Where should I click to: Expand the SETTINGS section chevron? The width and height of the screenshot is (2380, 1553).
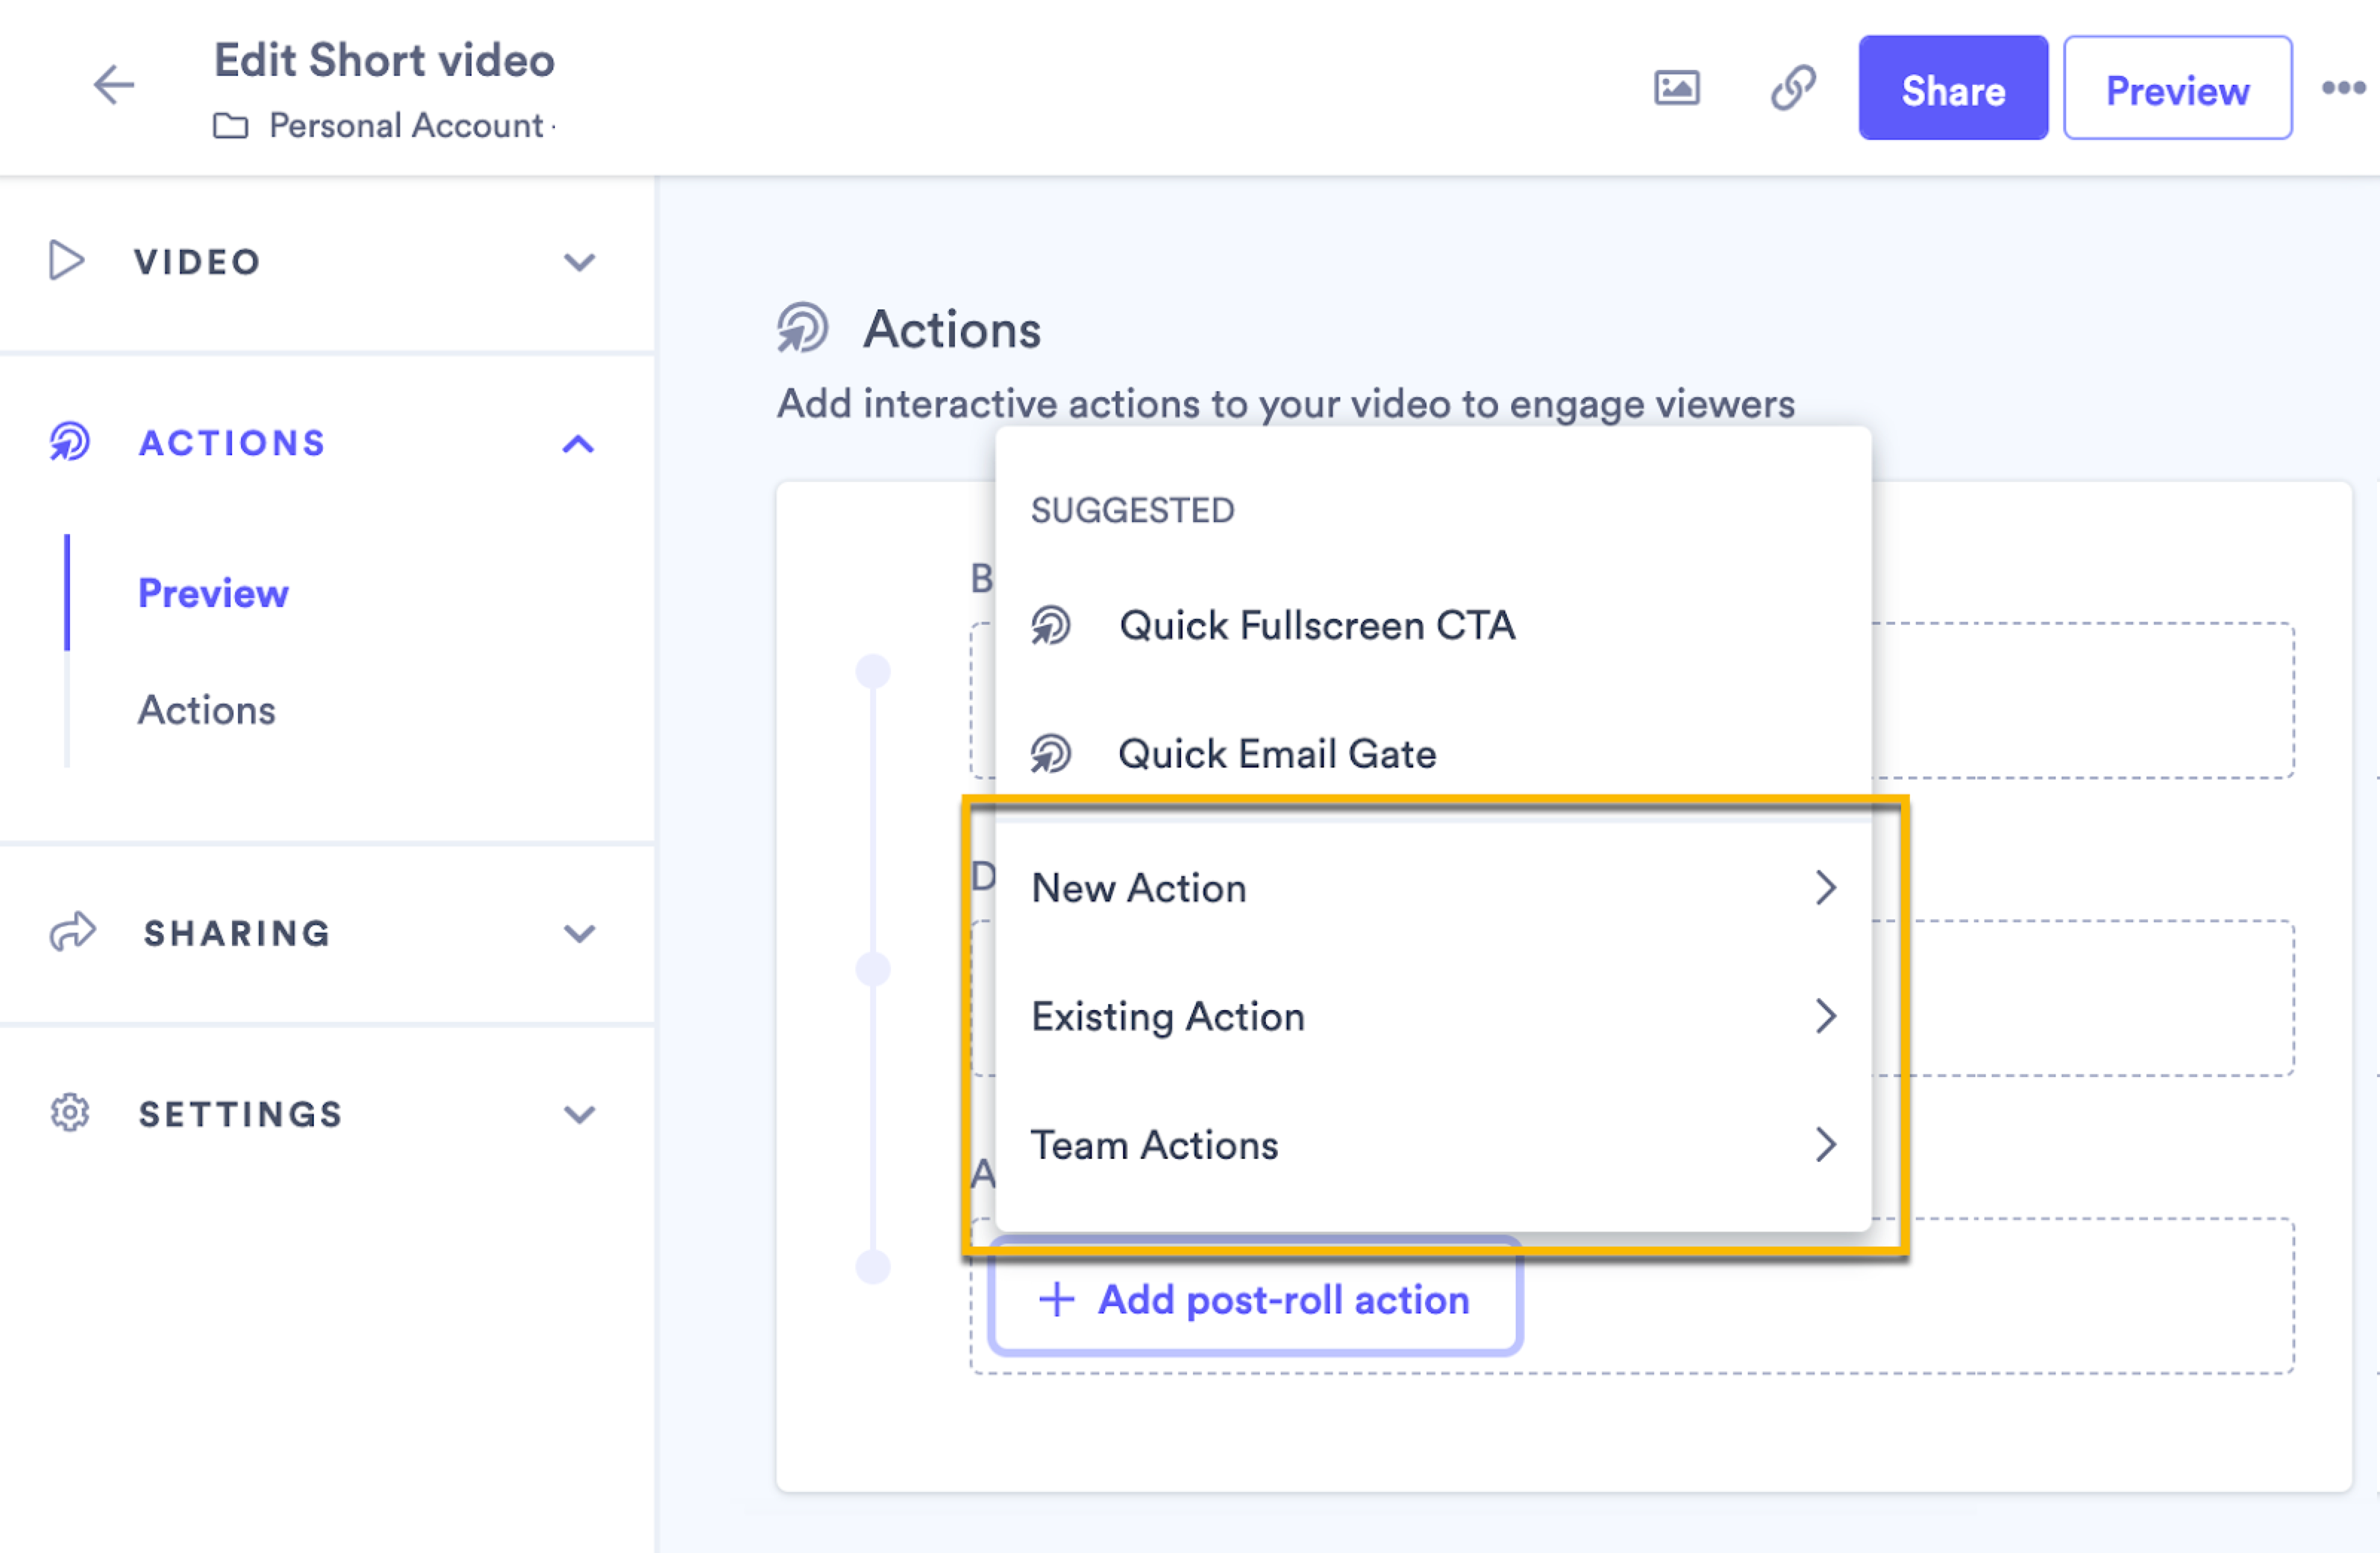[x=579, y=1114]
